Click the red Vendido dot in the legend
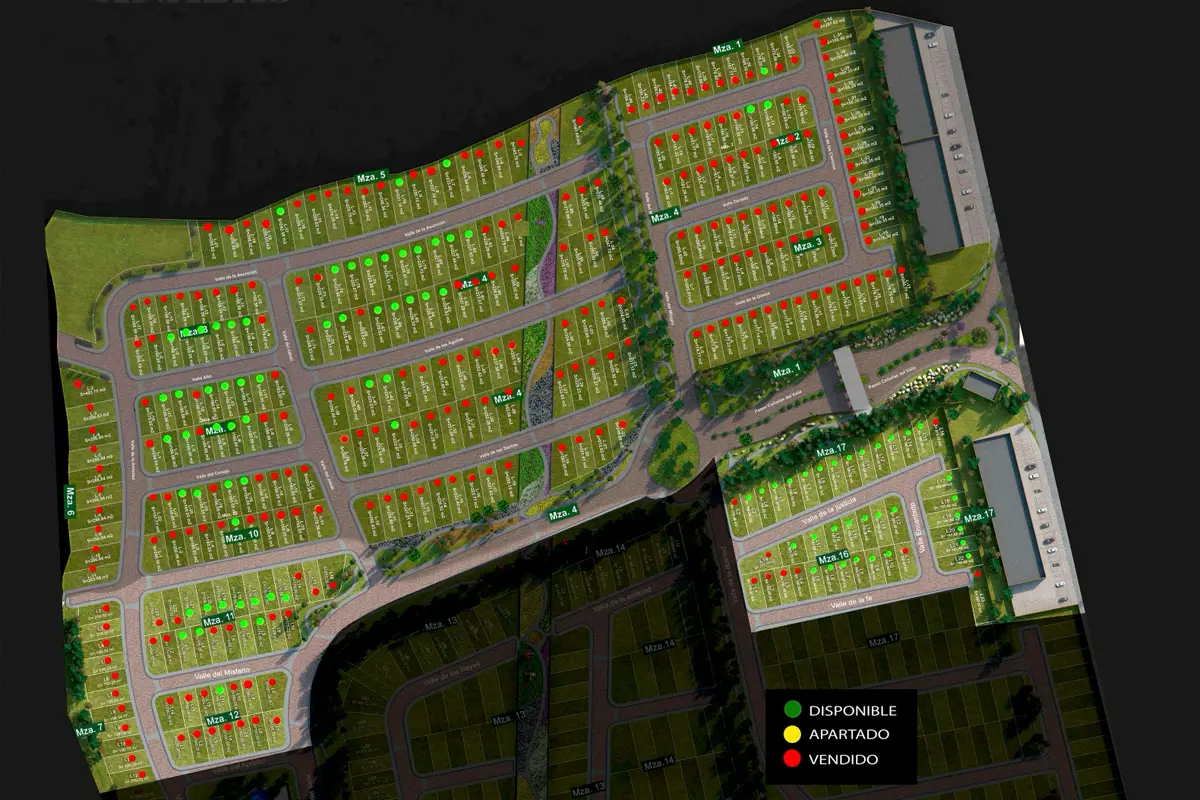 tap(793, 759)
